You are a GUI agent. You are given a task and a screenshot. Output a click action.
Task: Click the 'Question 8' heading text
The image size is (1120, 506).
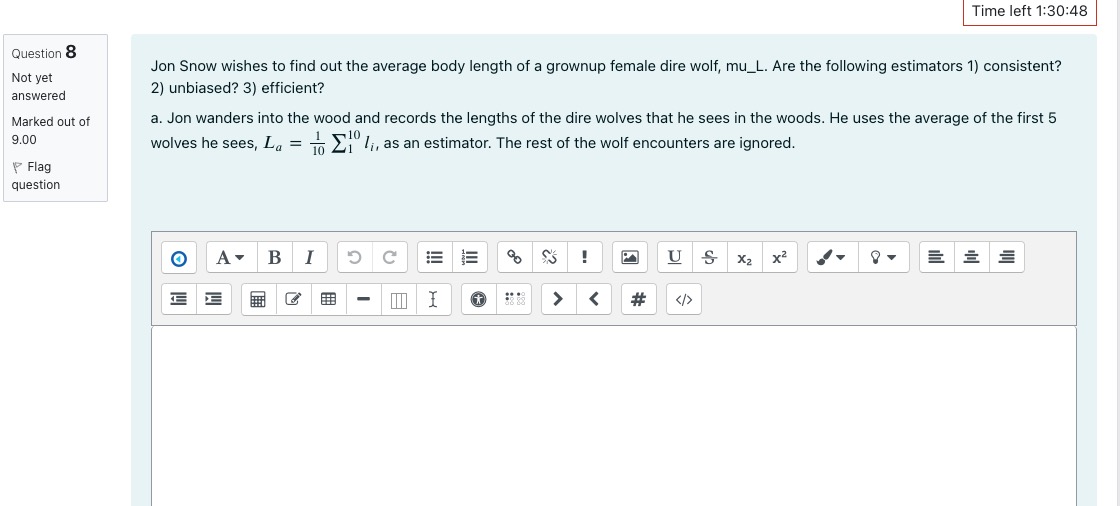coord(44,52)
